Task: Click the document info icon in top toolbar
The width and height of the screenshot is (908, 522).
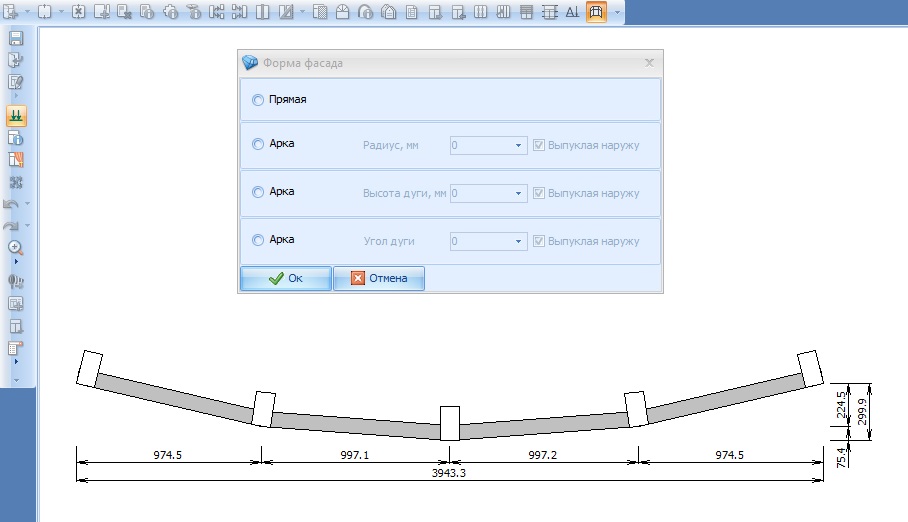Action: tap(147, 12)
